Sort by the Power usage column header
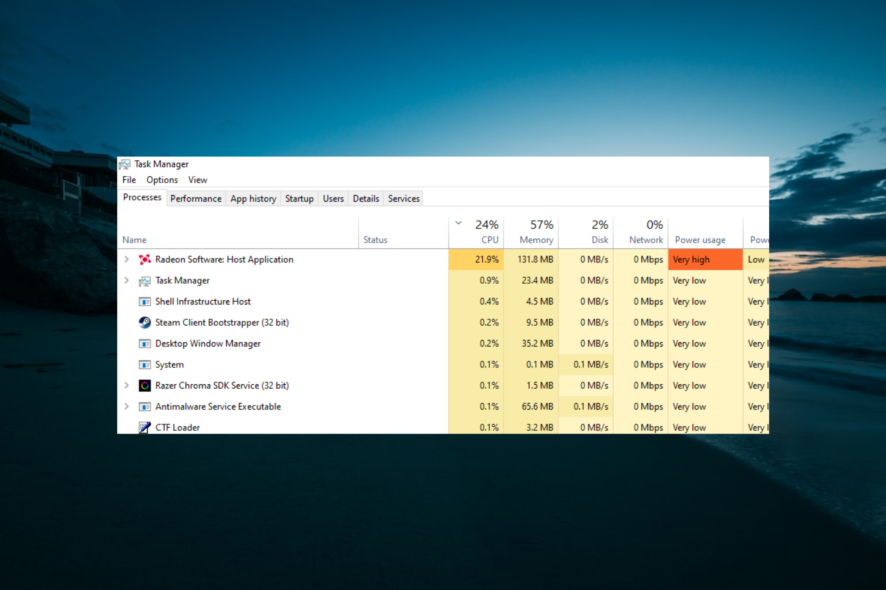Screen dimensions: 886x590 (706, 233)
